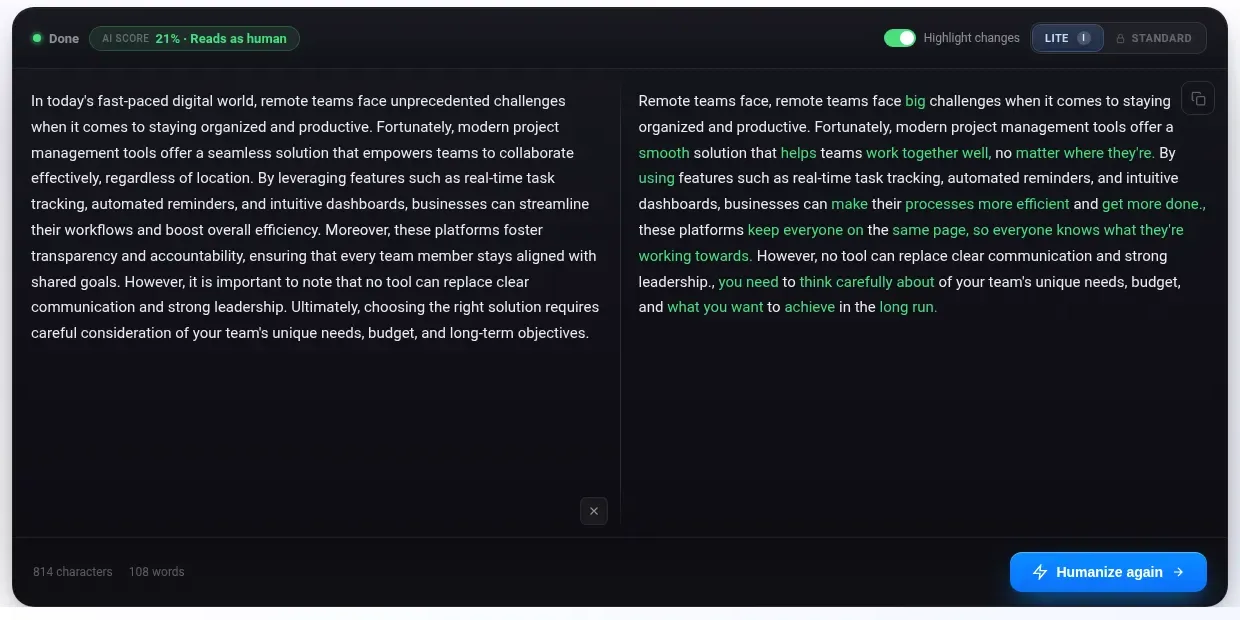
Task: Click the highlighted word 'using' in output
Action: coord(657,178)
